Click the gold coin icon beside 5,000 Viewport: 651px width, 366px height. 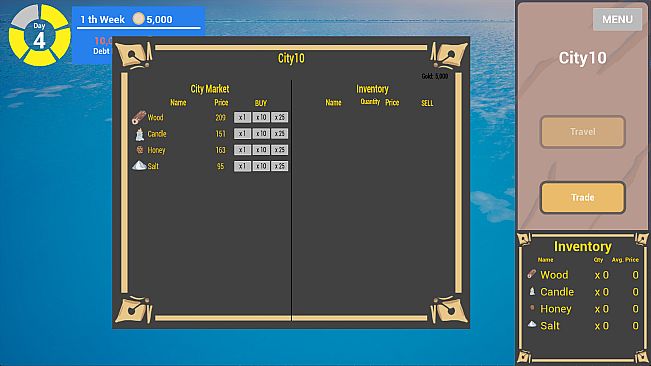click(x=138, y=19)
